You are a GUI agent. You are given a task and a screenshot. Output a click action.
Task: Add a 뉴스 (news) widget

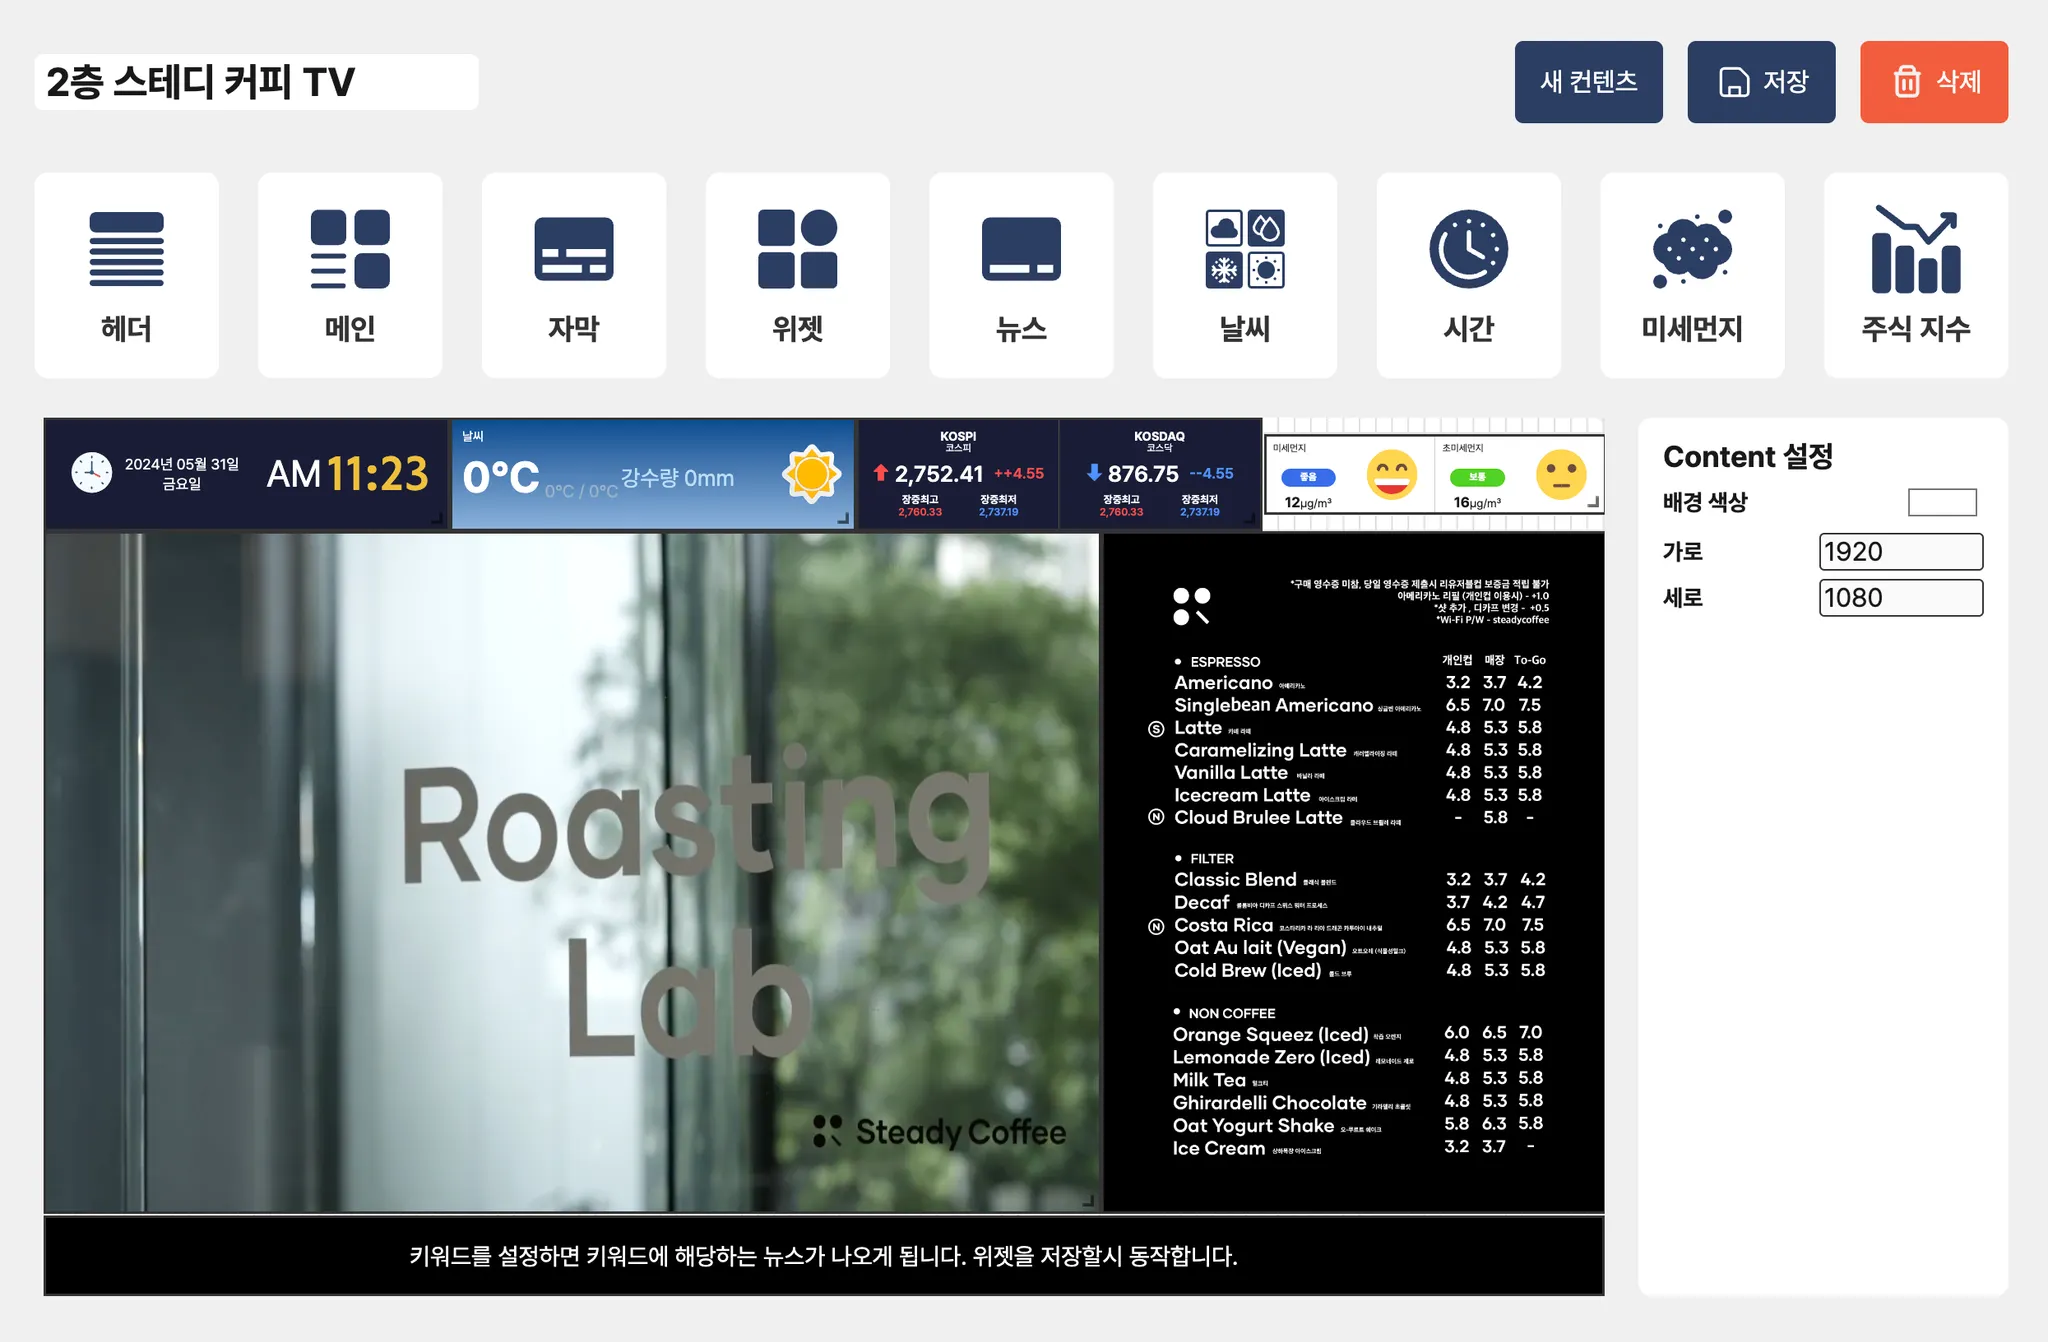pyautogui.click(x=1021, y=275)
